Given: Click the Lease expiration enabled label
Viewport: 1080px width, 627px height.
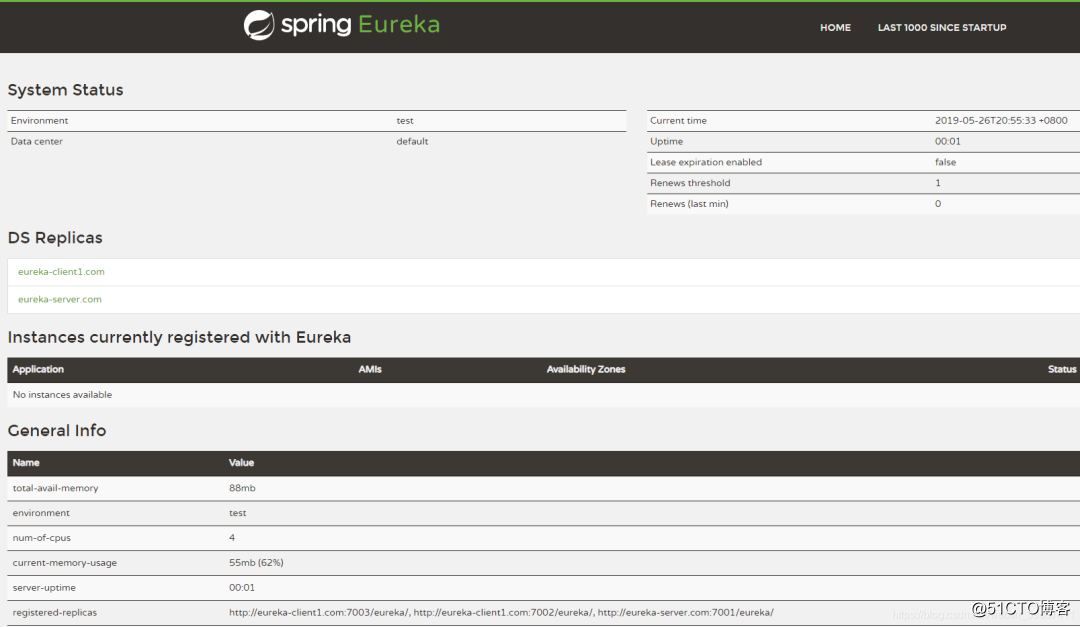Looking at the screenshot, I should coord(706,162).
